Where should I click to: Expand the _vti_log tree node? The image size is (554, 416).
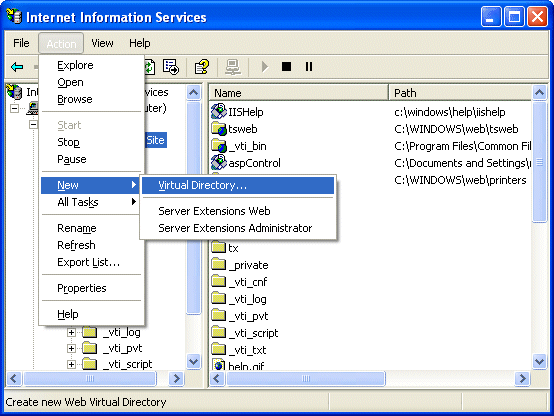pyautogui.click(x=71, y=333)
